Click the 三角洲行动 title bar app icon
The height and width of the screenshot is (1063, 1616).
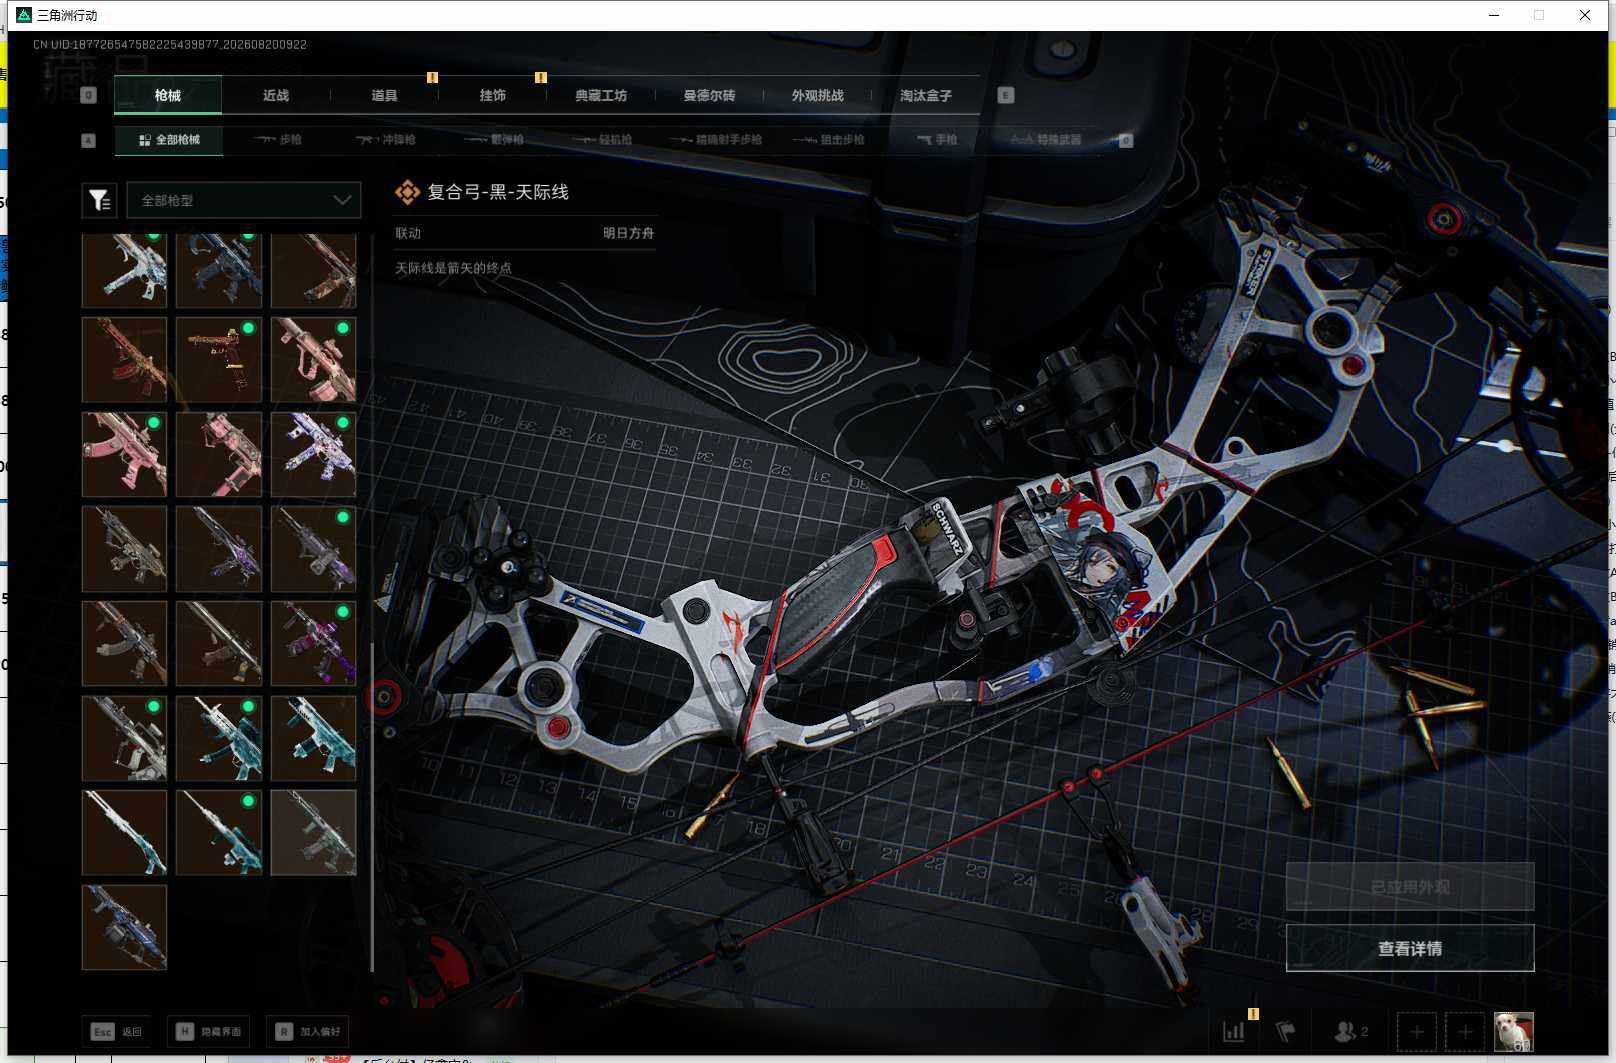click(24, 15)
